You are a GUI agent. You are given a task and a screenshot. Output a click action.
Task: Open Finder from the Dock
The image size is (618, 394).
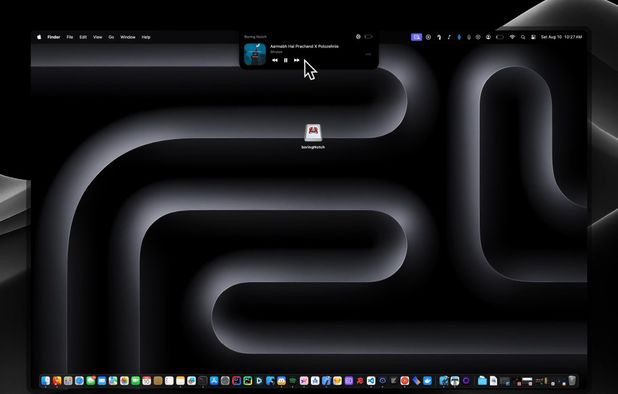click(x=46, y=381)
